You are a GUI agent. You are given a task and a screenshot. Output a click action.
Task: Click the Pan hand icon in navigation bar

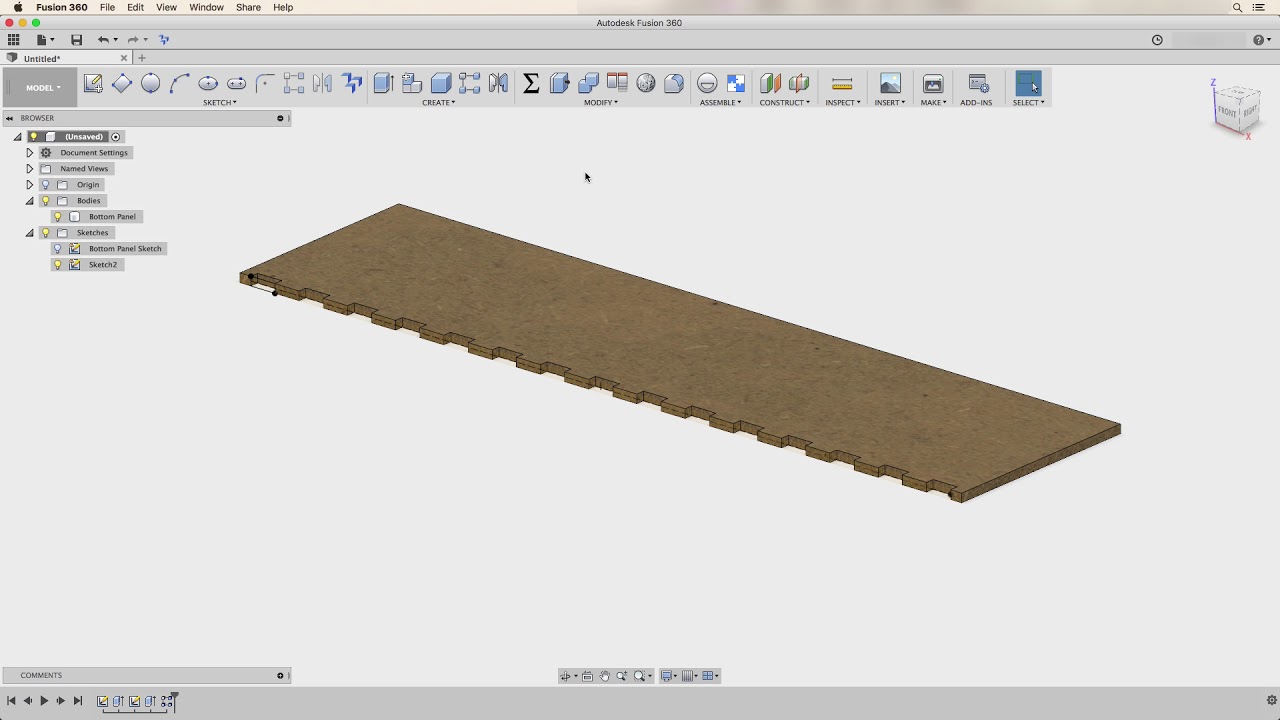click(604, 676)
